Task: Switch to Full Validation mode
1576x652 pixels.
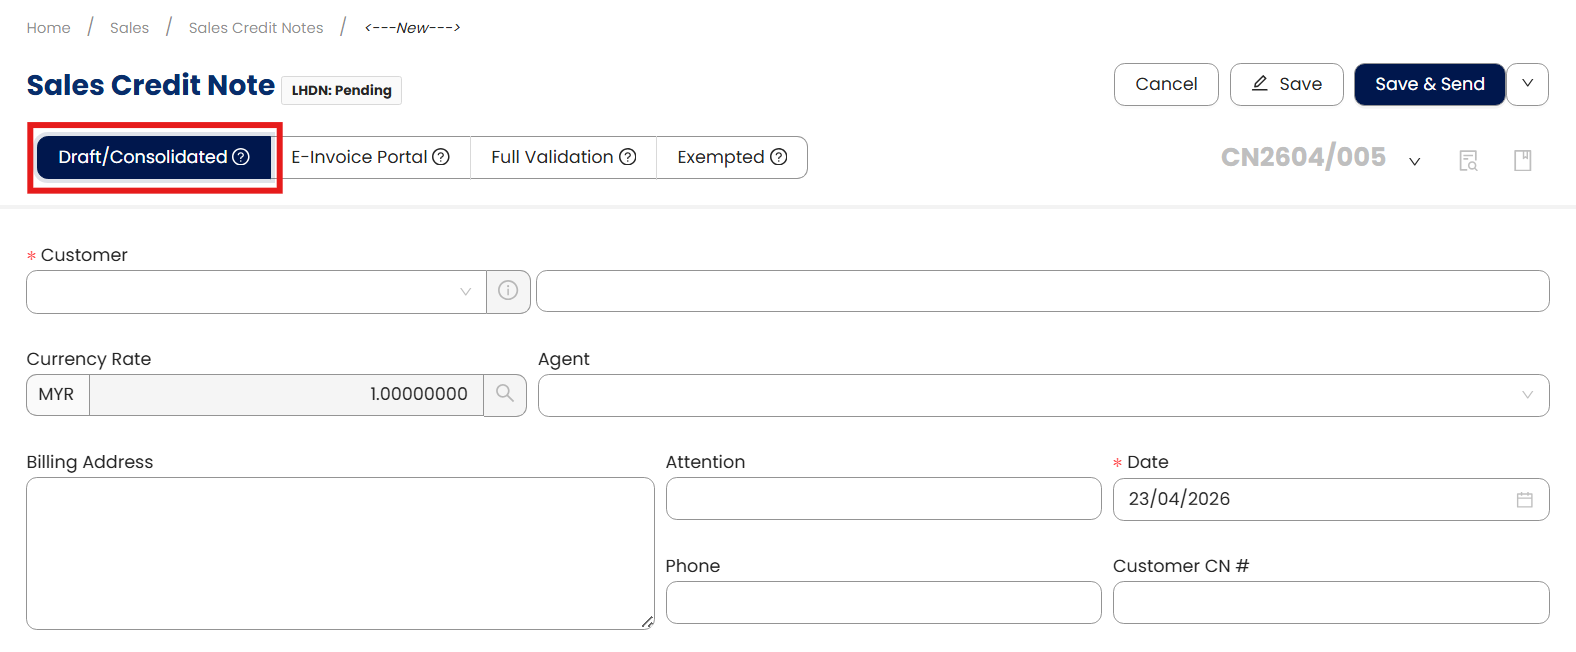Action: (551, 157)
